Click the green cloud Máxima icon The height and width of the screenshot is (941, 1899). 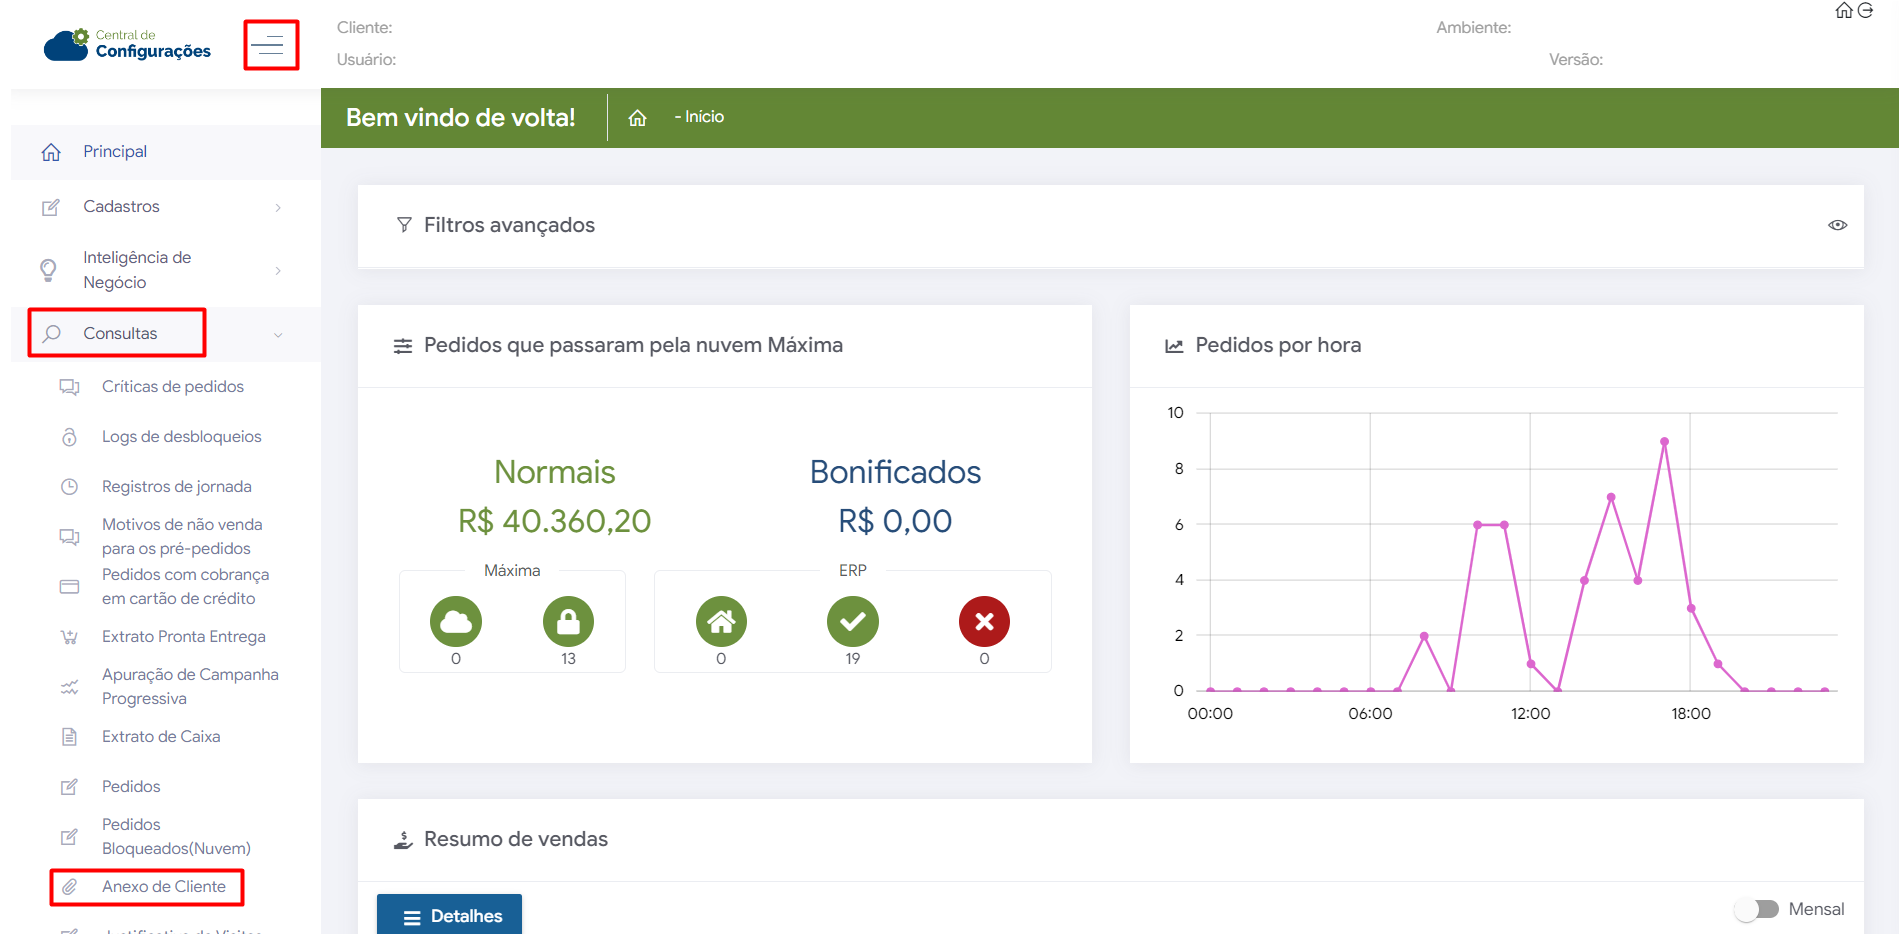tap(456, 622)
